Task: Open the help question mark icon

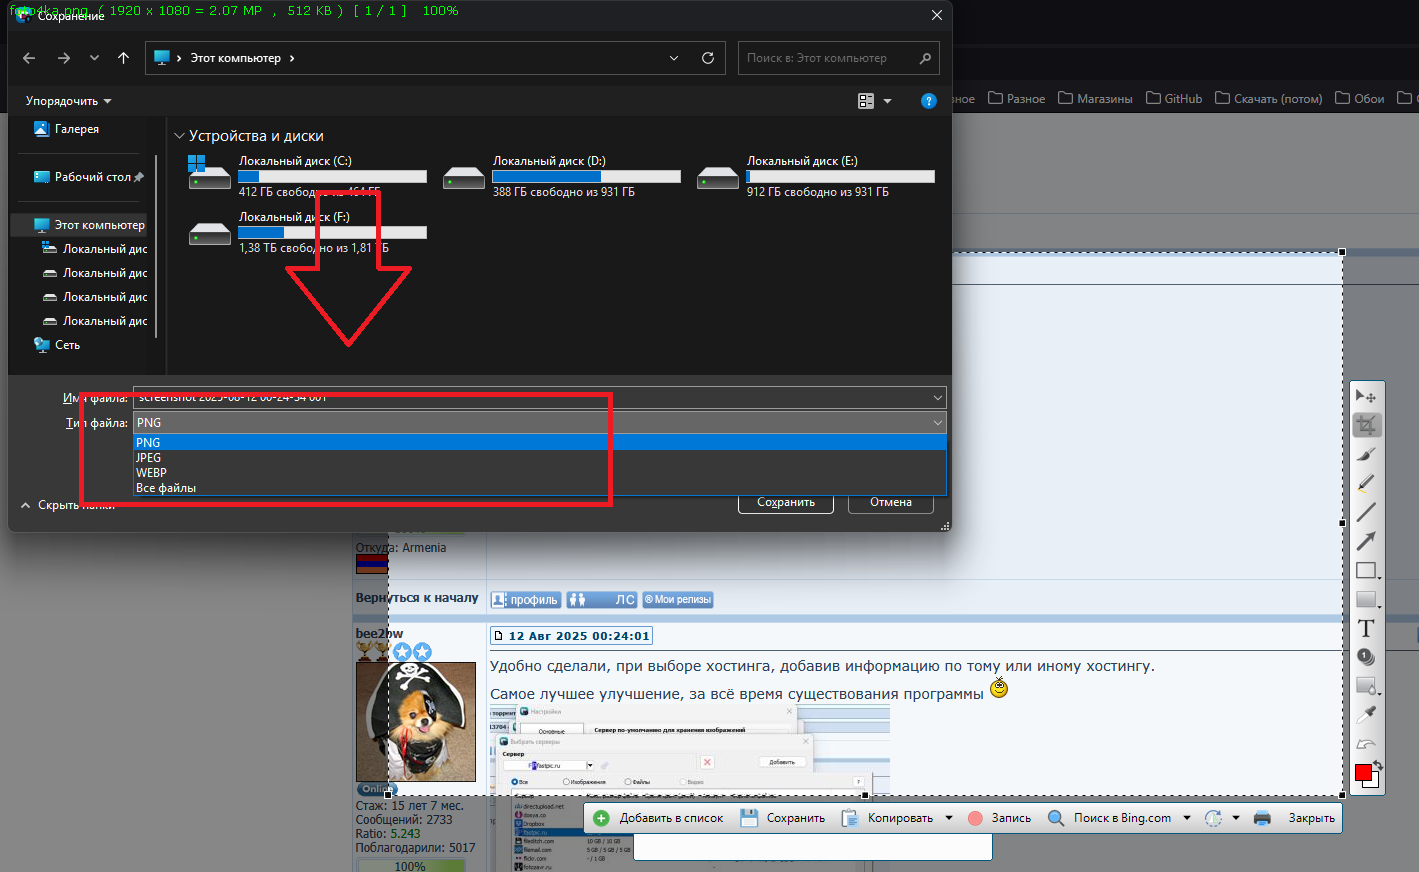Action: (x=928, y=101)
